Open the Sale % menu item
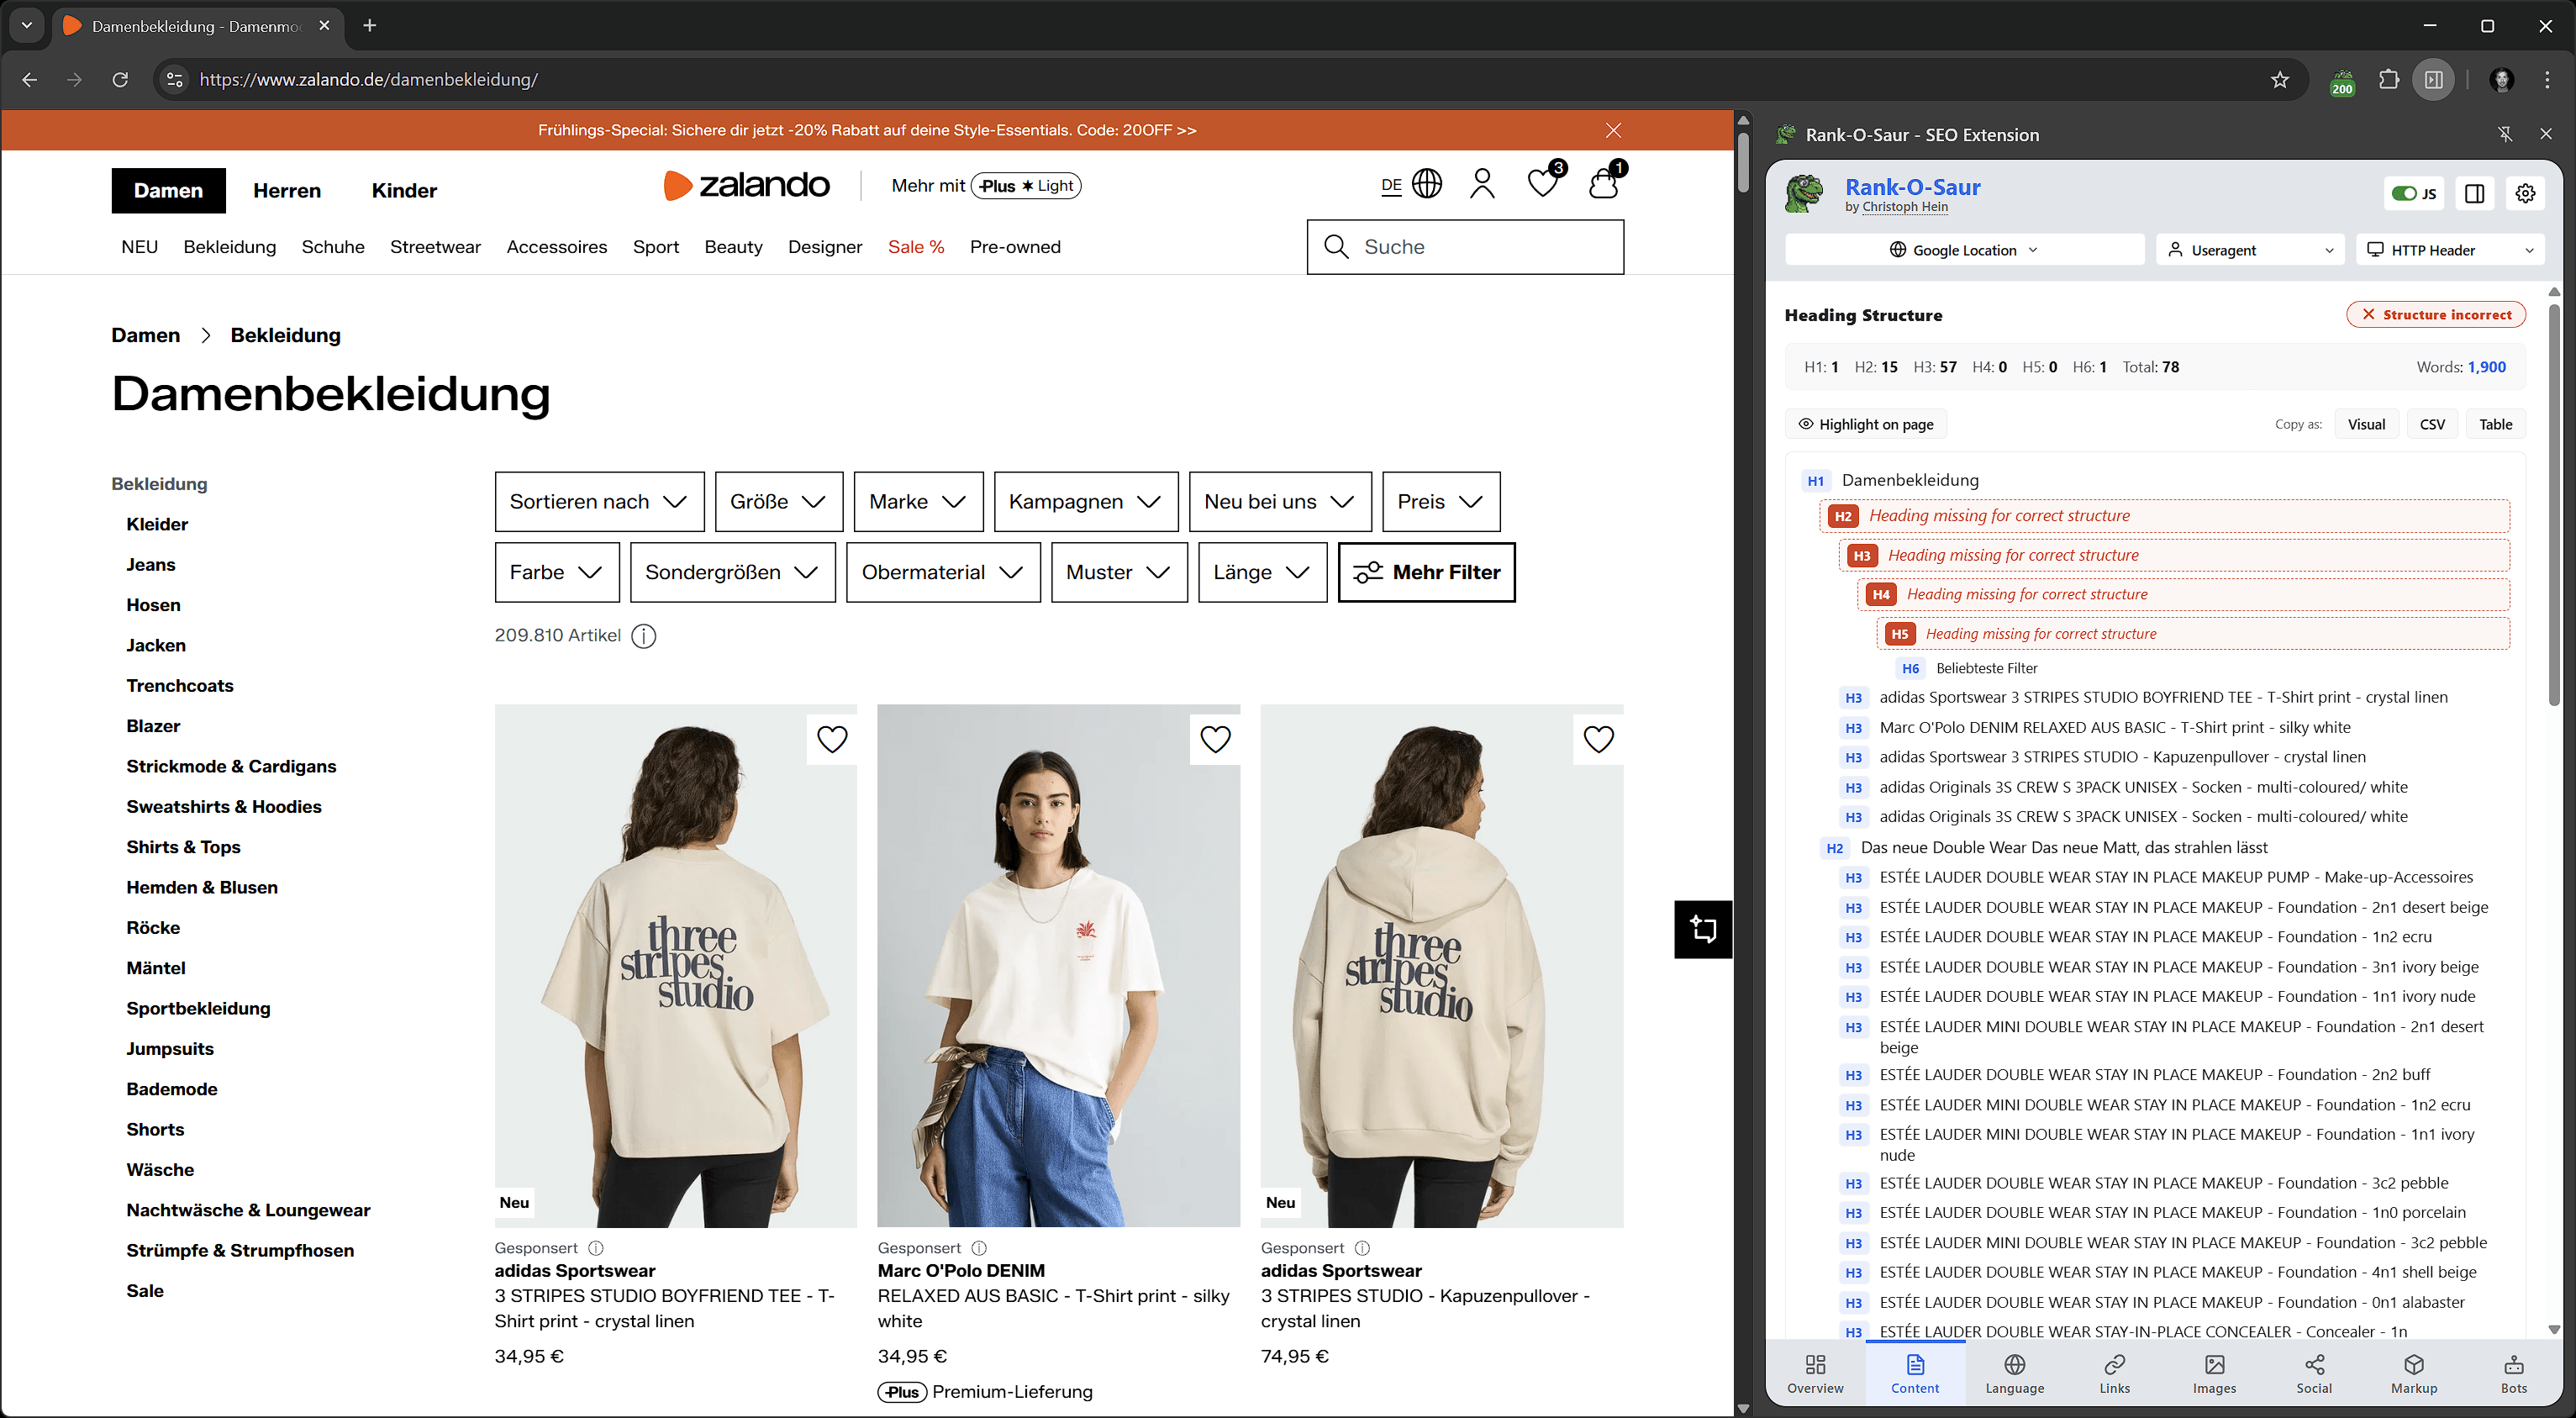 pos(915,247)
